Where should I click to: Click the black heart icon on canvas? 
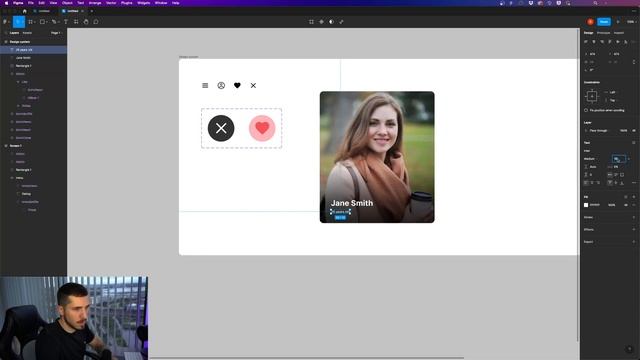point(237,85)
